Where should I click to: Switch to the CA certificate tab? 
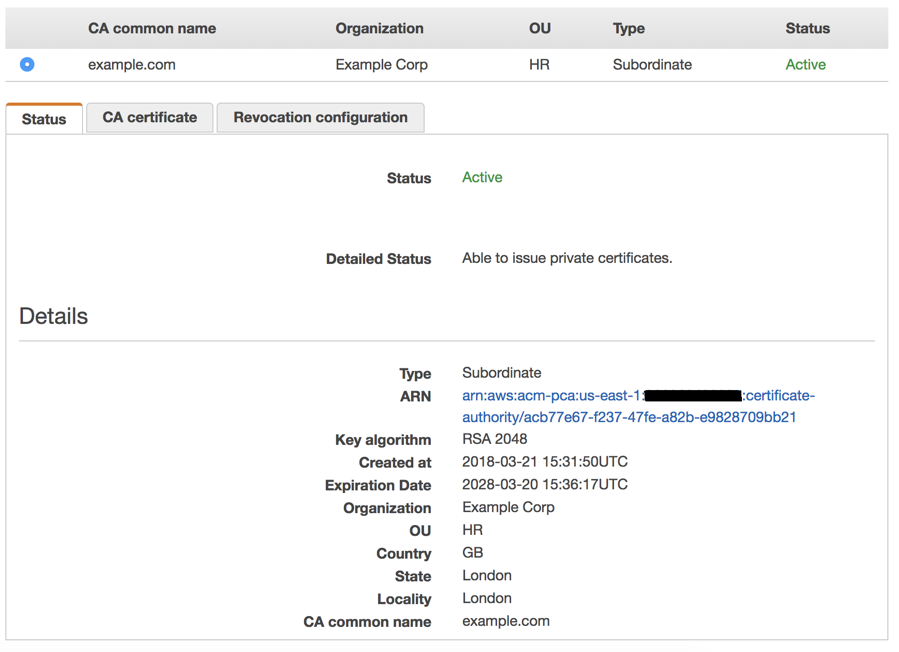tap(148, 117)
